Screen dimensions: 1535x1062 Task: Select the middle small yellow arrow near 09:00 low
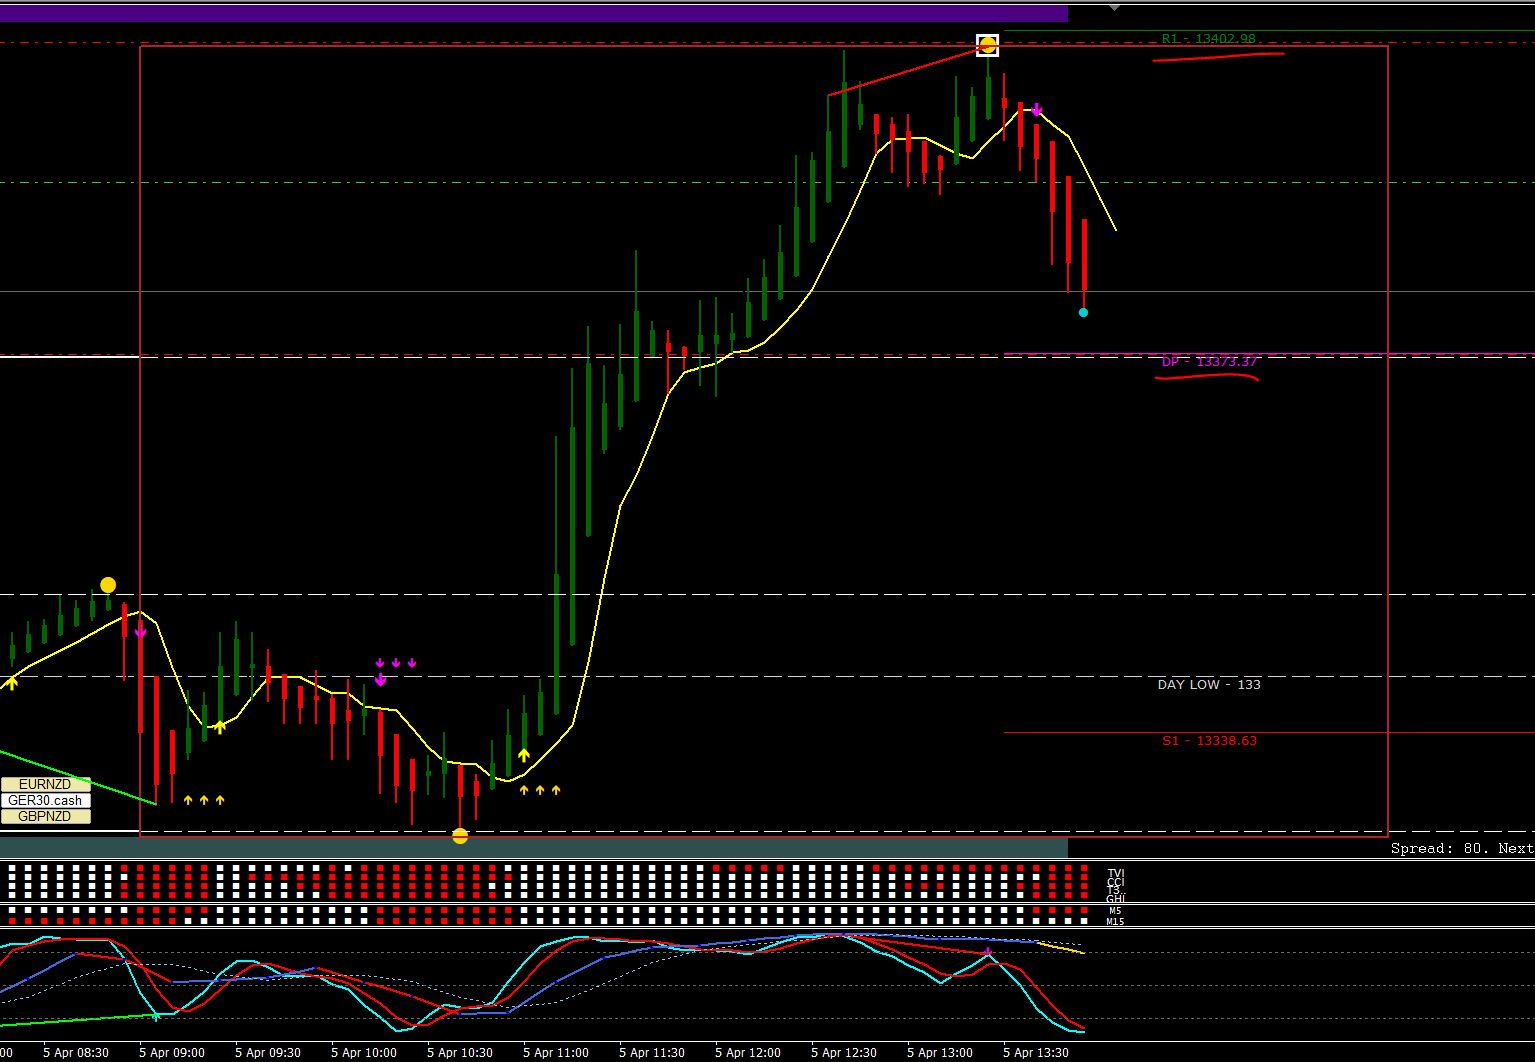[204, 800]
